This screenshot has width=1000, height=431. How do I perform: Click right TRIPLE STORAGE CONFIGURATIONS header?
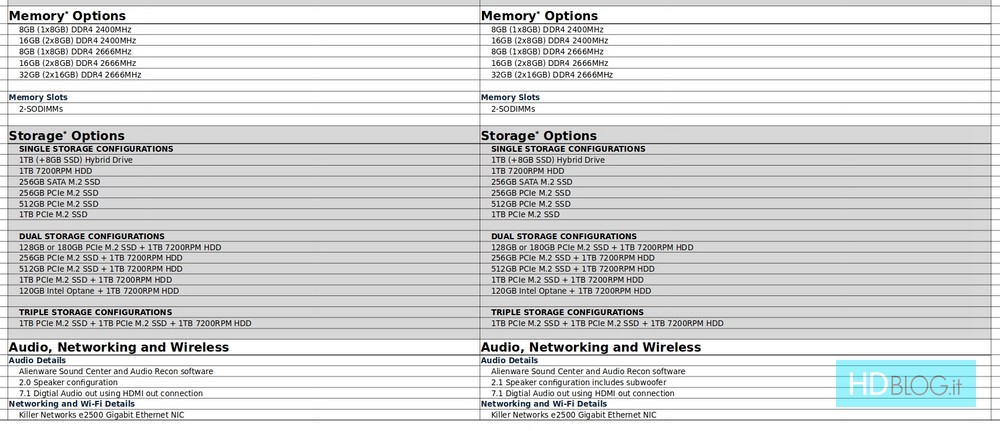[568, 312]
